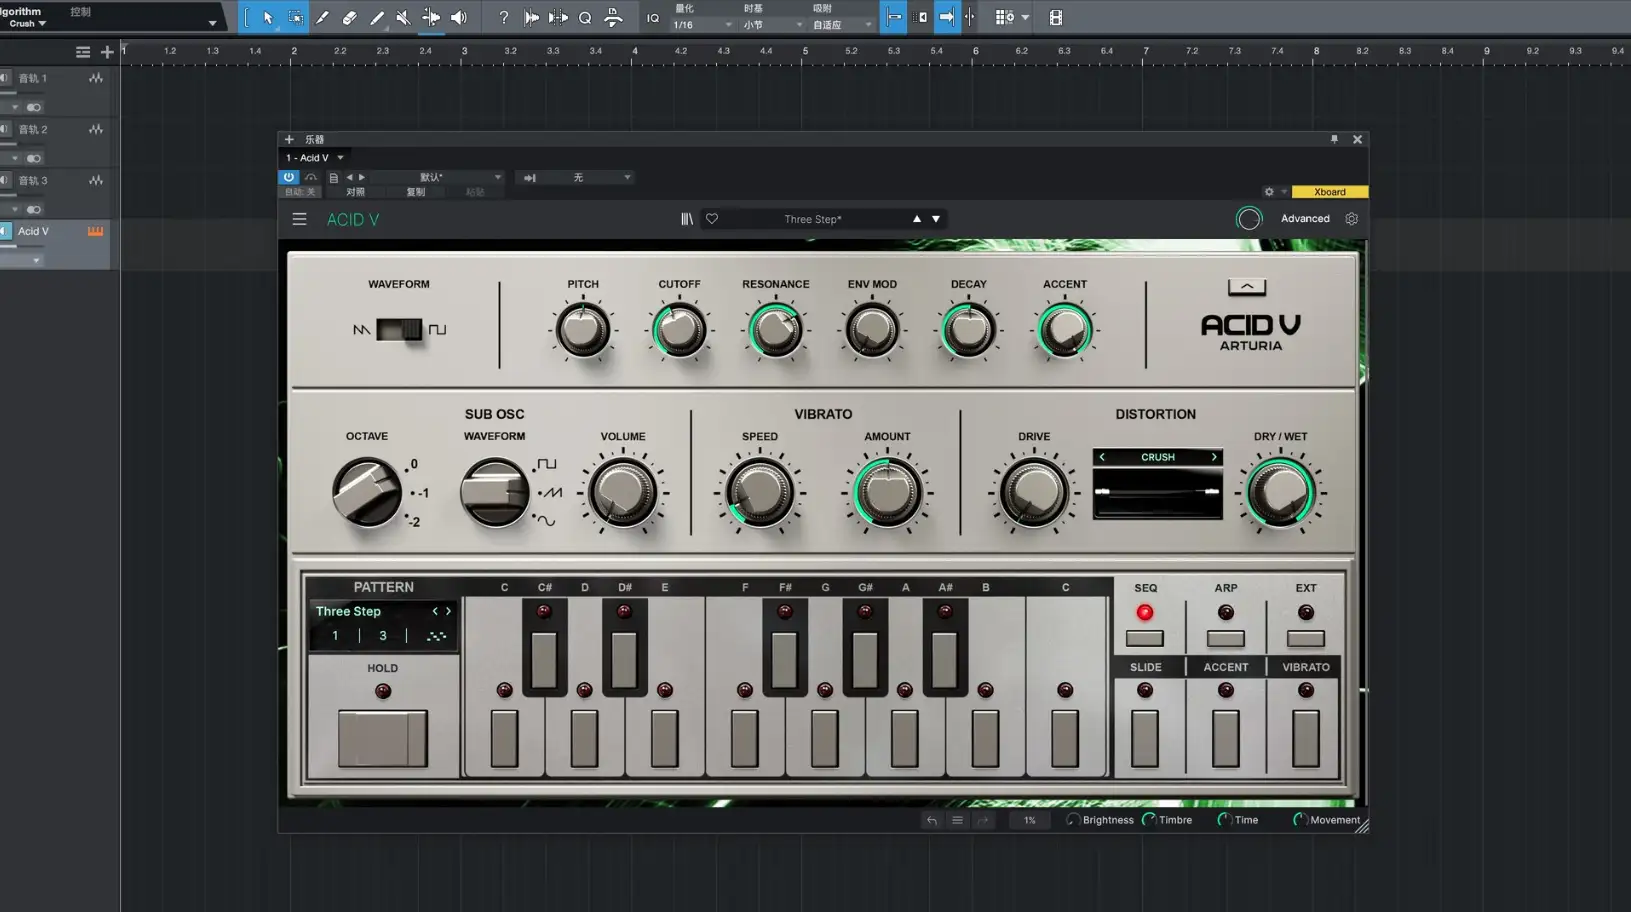Click the question mark help icon

pyautogui.click(x=503, y=17)
